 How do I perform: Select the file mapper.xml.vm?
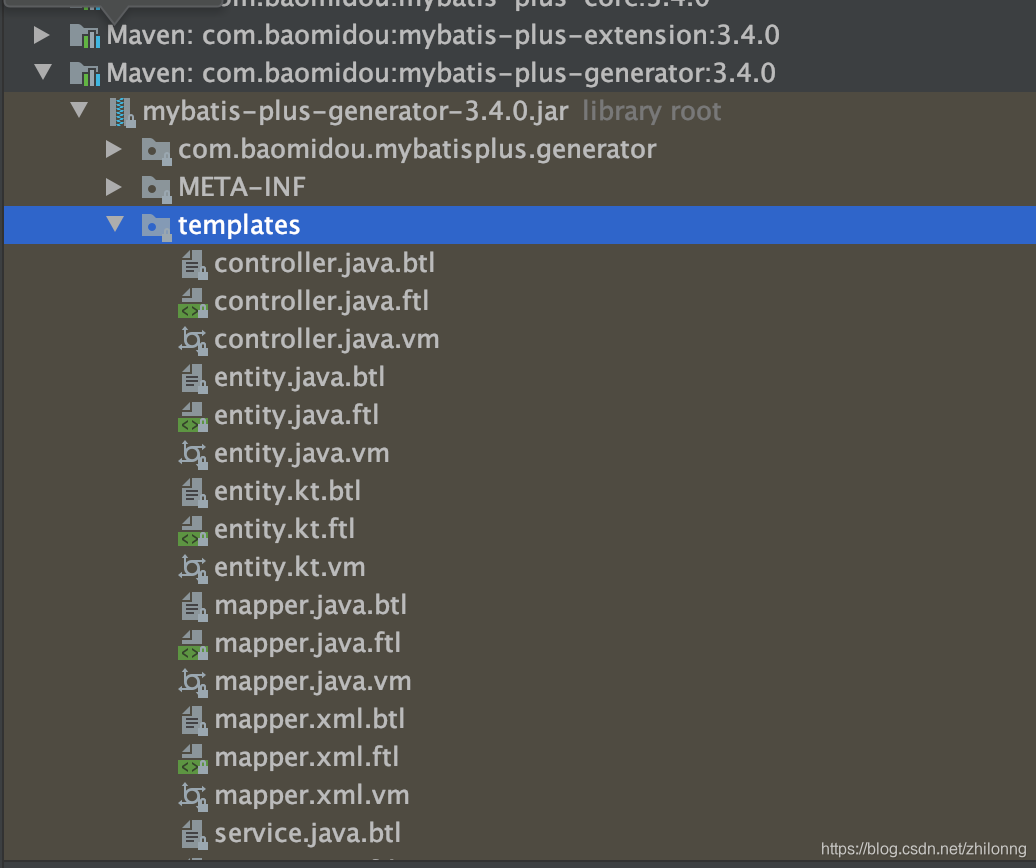point(313,795)
